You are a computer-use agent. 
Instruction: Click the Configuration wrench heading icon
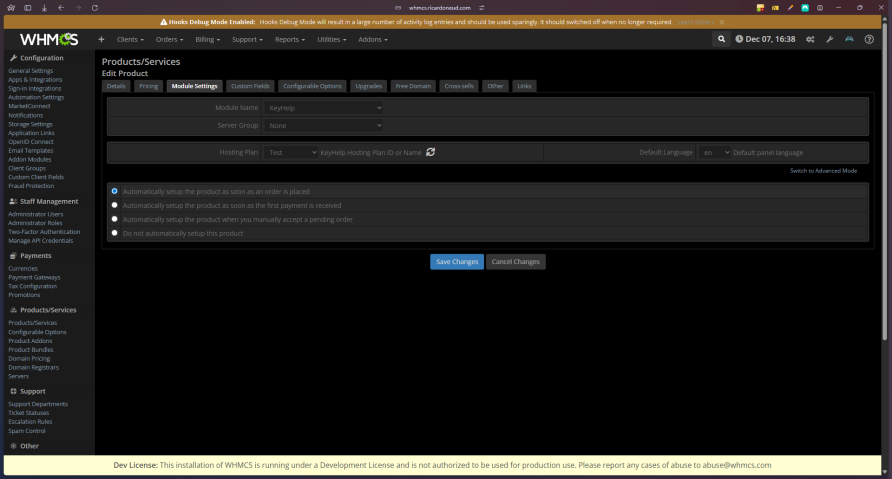13,58
